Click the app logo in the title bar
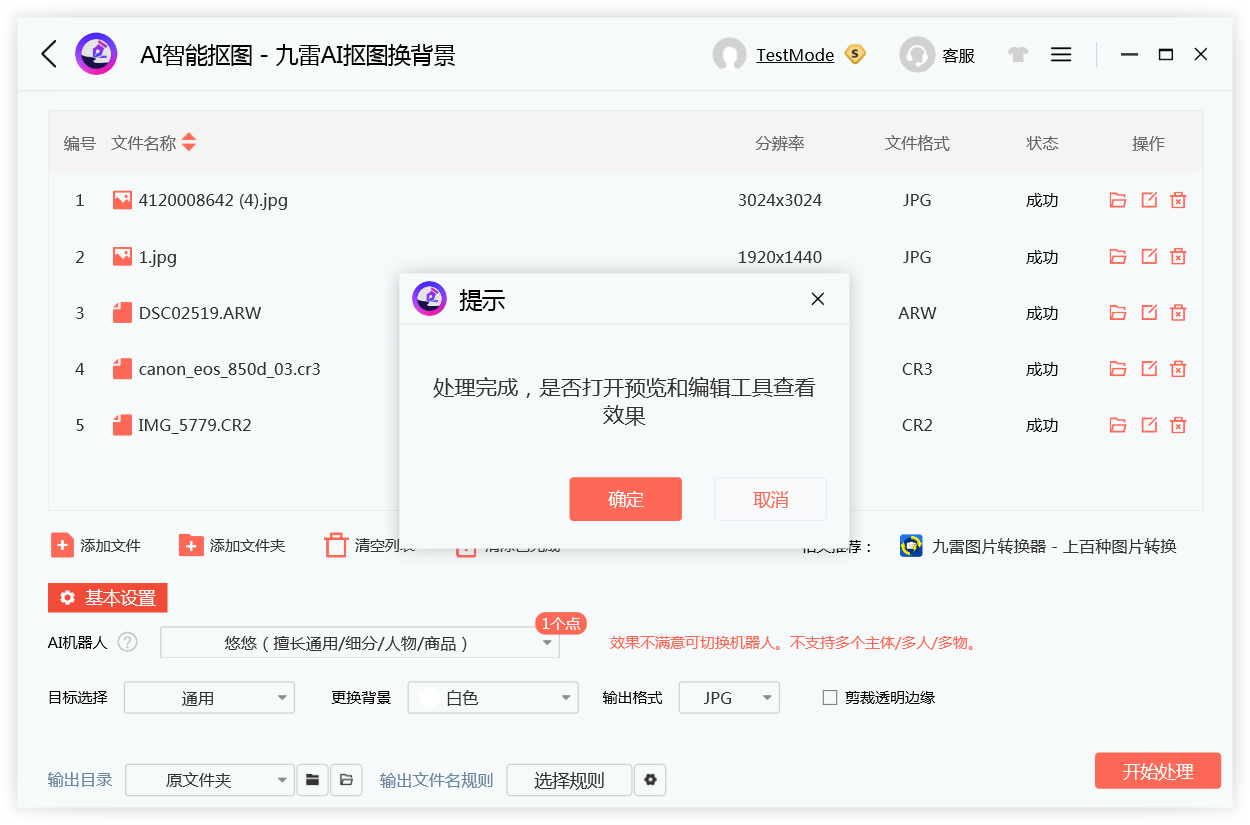The image size is (1250, 825). click(x=96, y=54)
